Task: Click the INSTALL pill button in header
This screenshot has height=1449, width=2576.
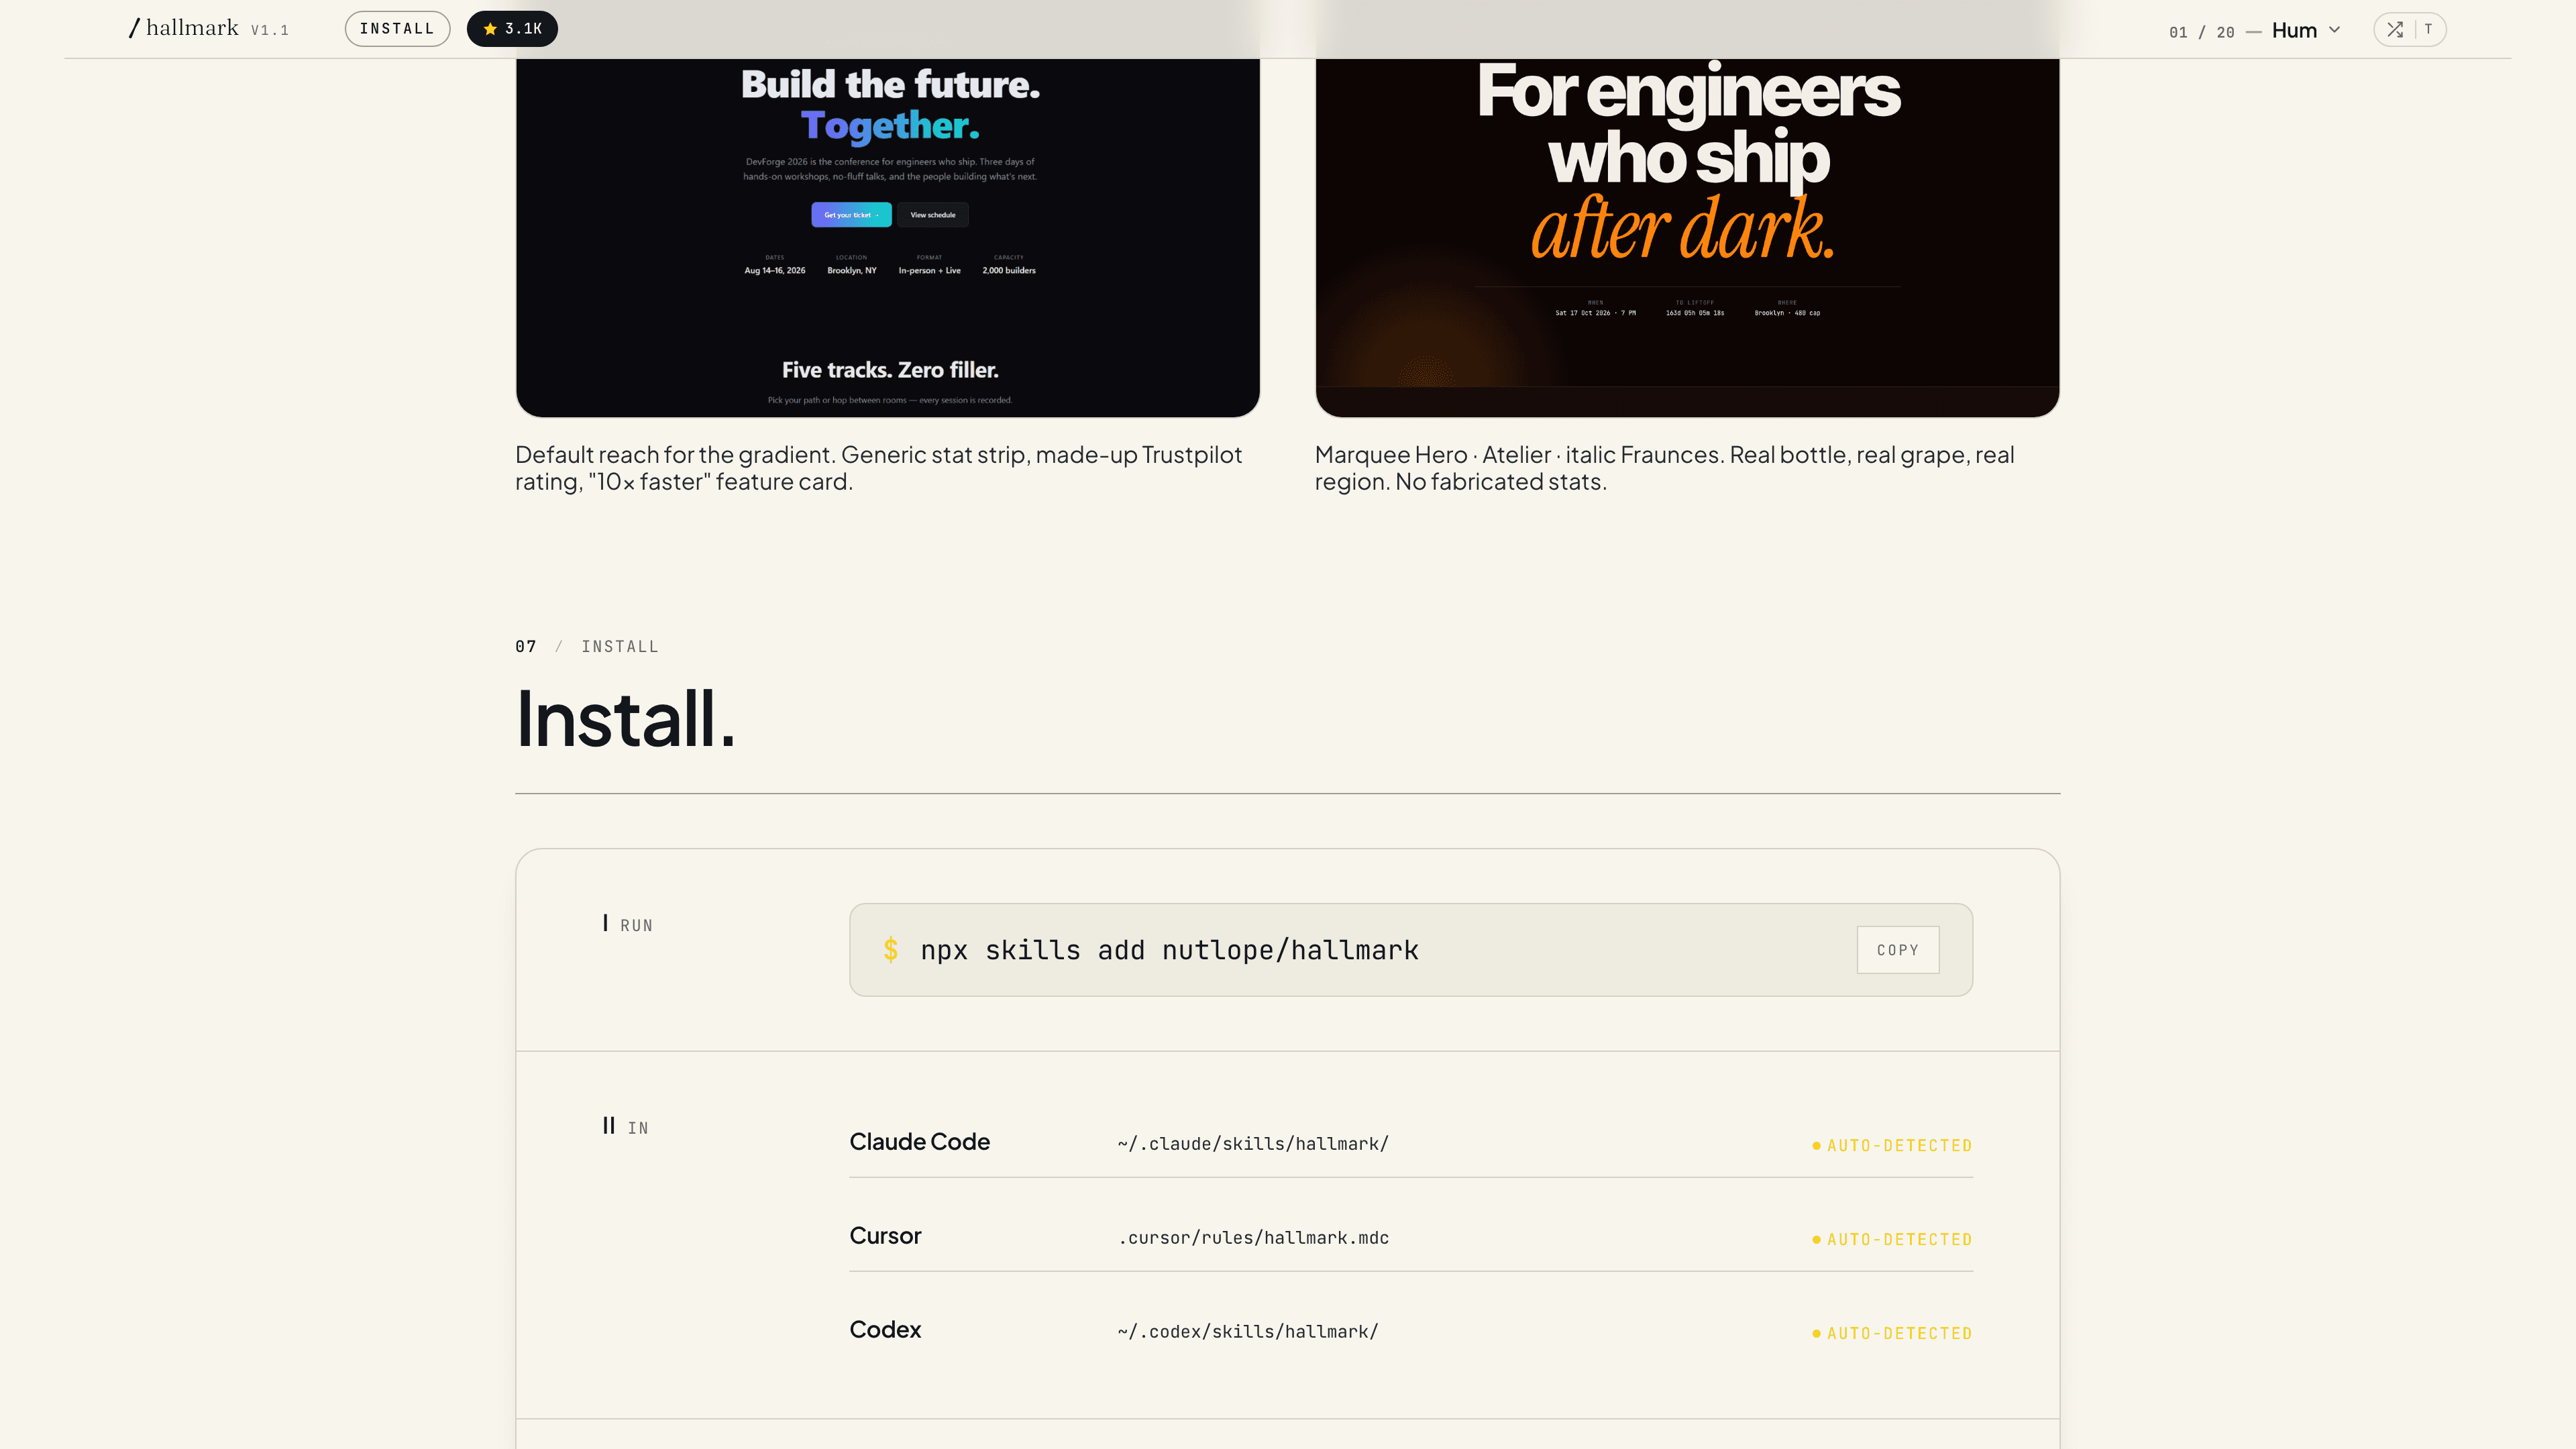Action: 397,29
